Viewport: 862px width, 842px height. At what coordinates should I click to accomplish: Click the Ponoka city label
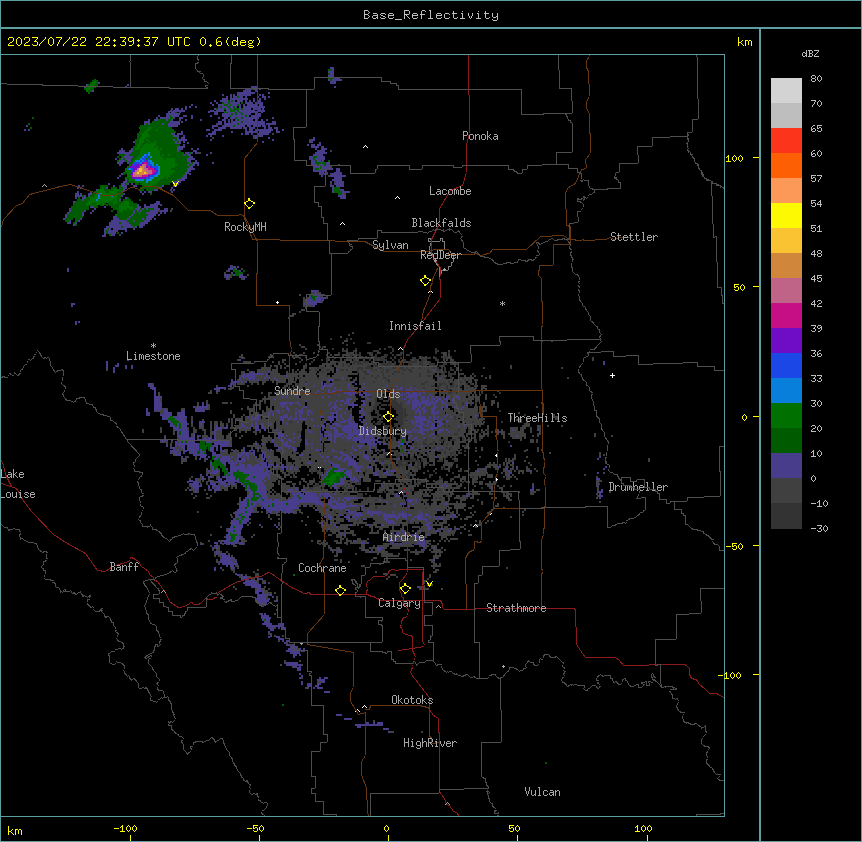pyautogui.click(x=480, y=136)
